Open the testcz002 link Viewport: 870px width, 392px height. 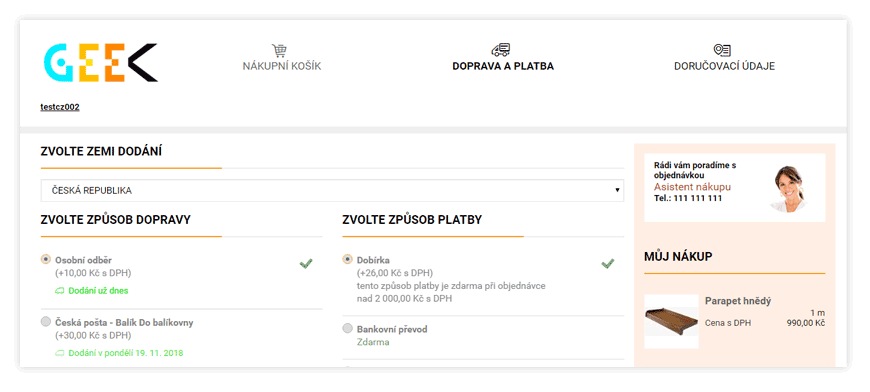coord(60,107)
